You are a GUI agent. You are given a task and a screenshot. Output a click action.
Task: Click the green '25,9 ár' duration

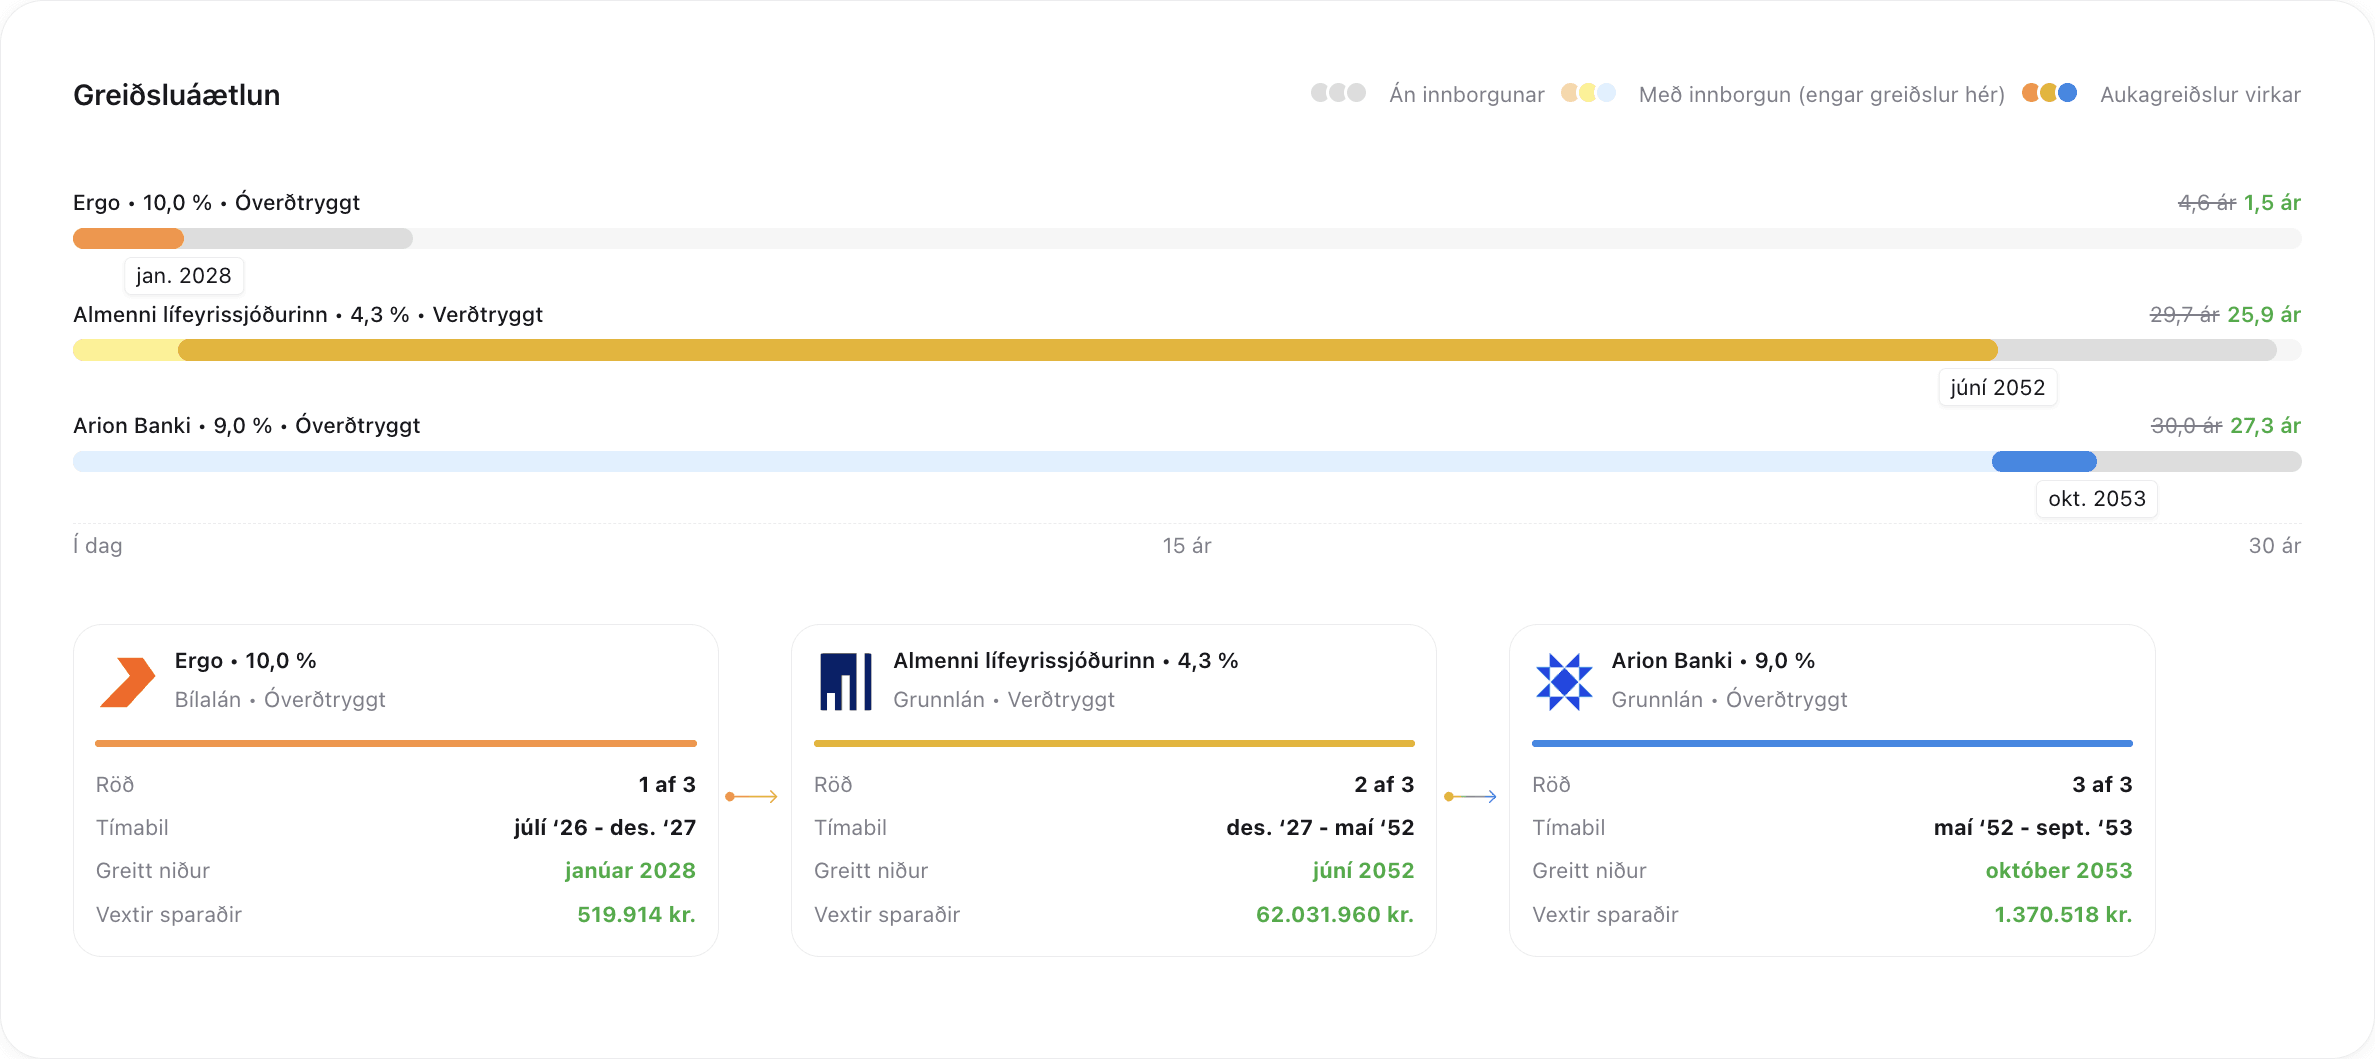2264,315
